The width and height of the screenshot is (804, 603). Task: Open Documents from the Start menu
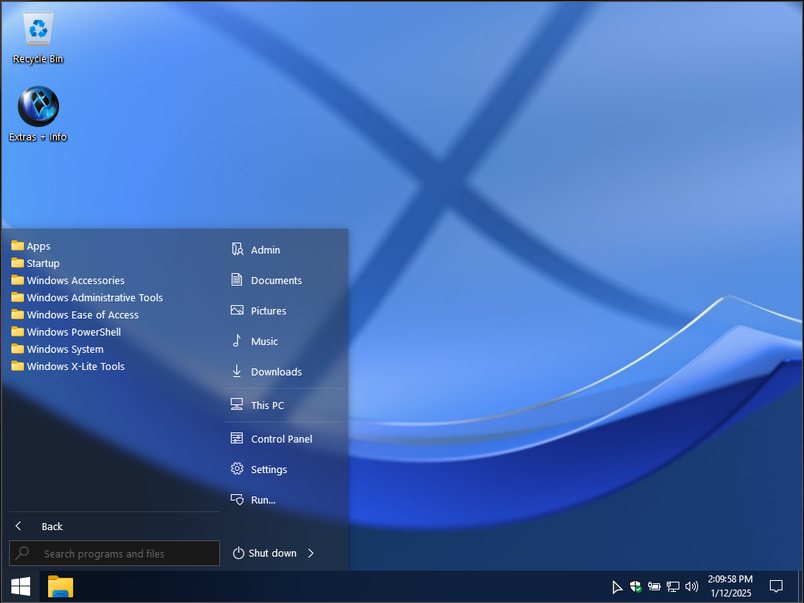[266, 280]
